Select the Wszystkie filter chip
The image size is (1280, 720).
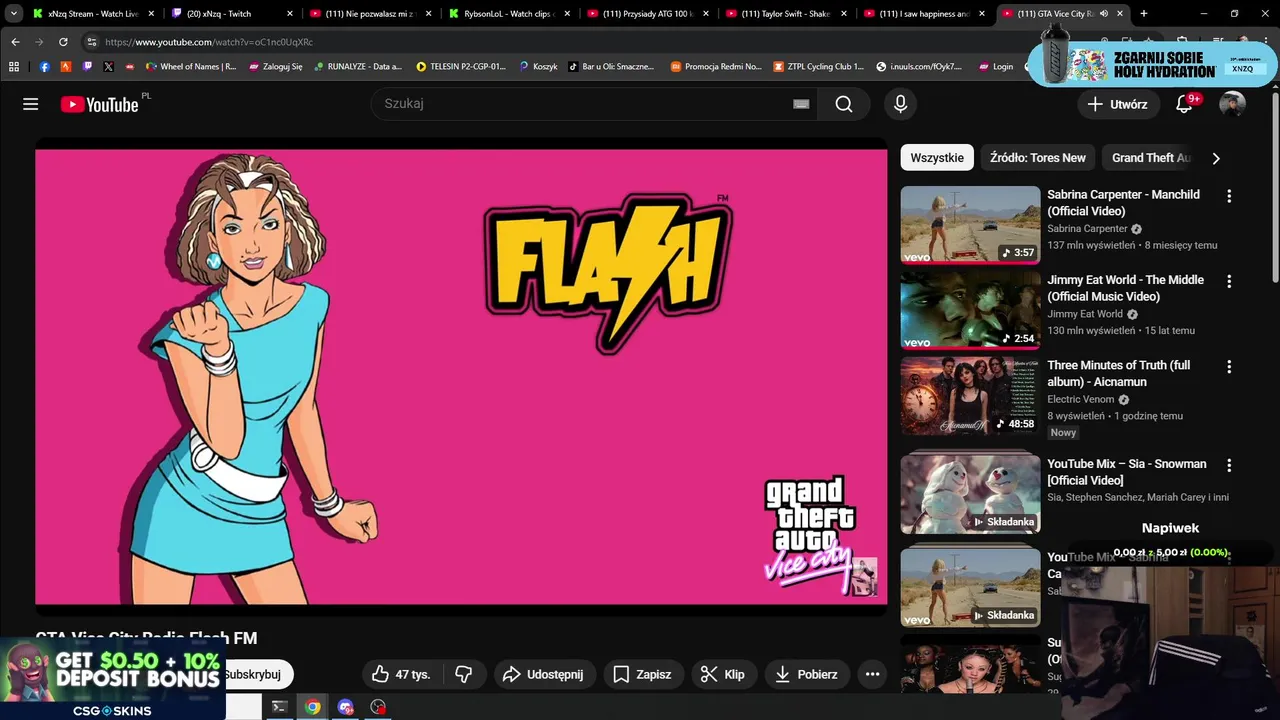(937, 158)
